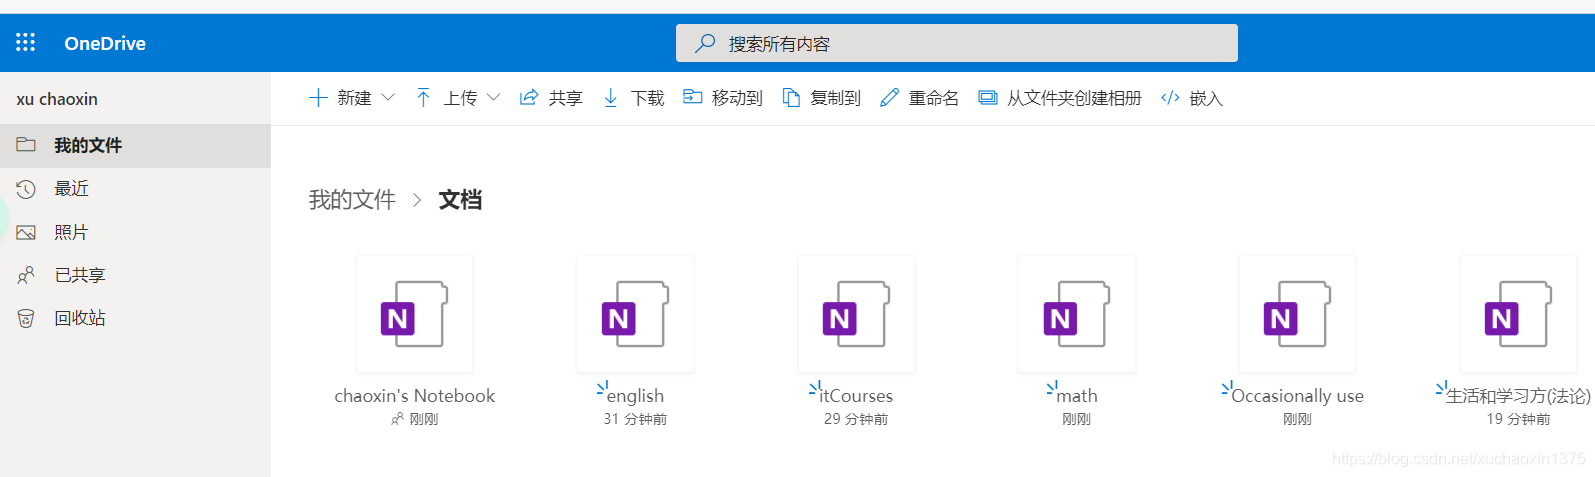Click the 新建 plus icon
Image resolution: width=1595 pixels, height=477 pixels.
point(318,97)
